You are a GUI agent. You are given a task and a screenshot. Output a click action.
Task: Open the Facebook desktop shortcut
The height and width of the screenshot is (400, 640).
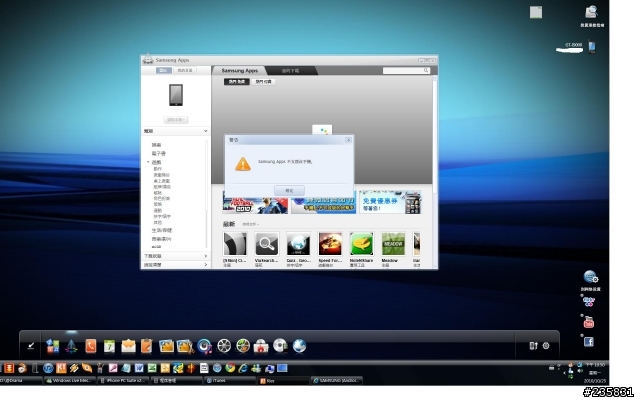[x=589, y=342]
